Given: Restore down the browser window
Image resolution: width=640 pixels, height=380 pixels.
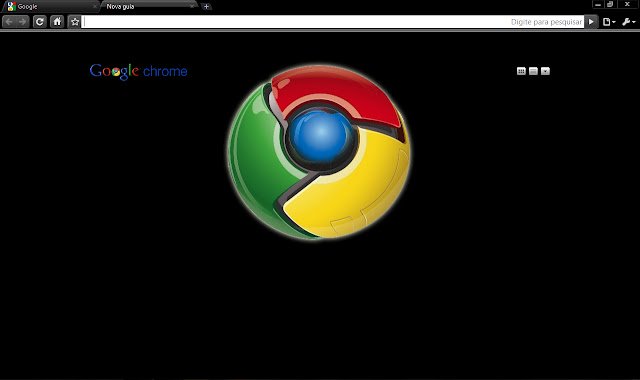Looking at the screenshot, I should point(610,4).
